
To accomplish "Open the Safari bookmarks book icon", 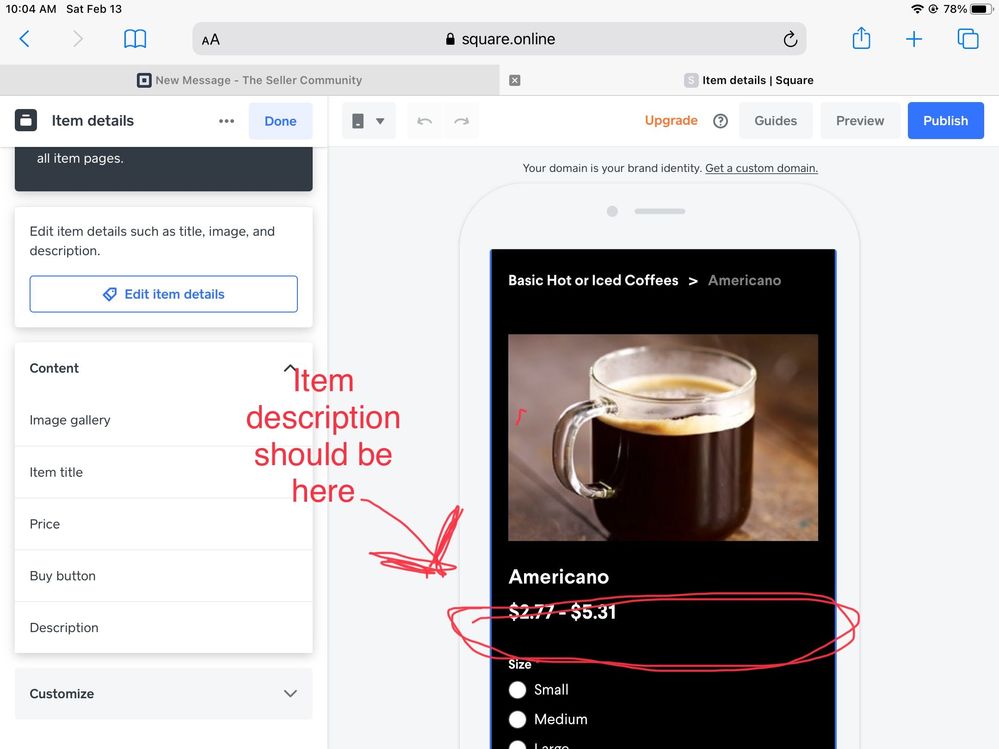I will [135, 39].
